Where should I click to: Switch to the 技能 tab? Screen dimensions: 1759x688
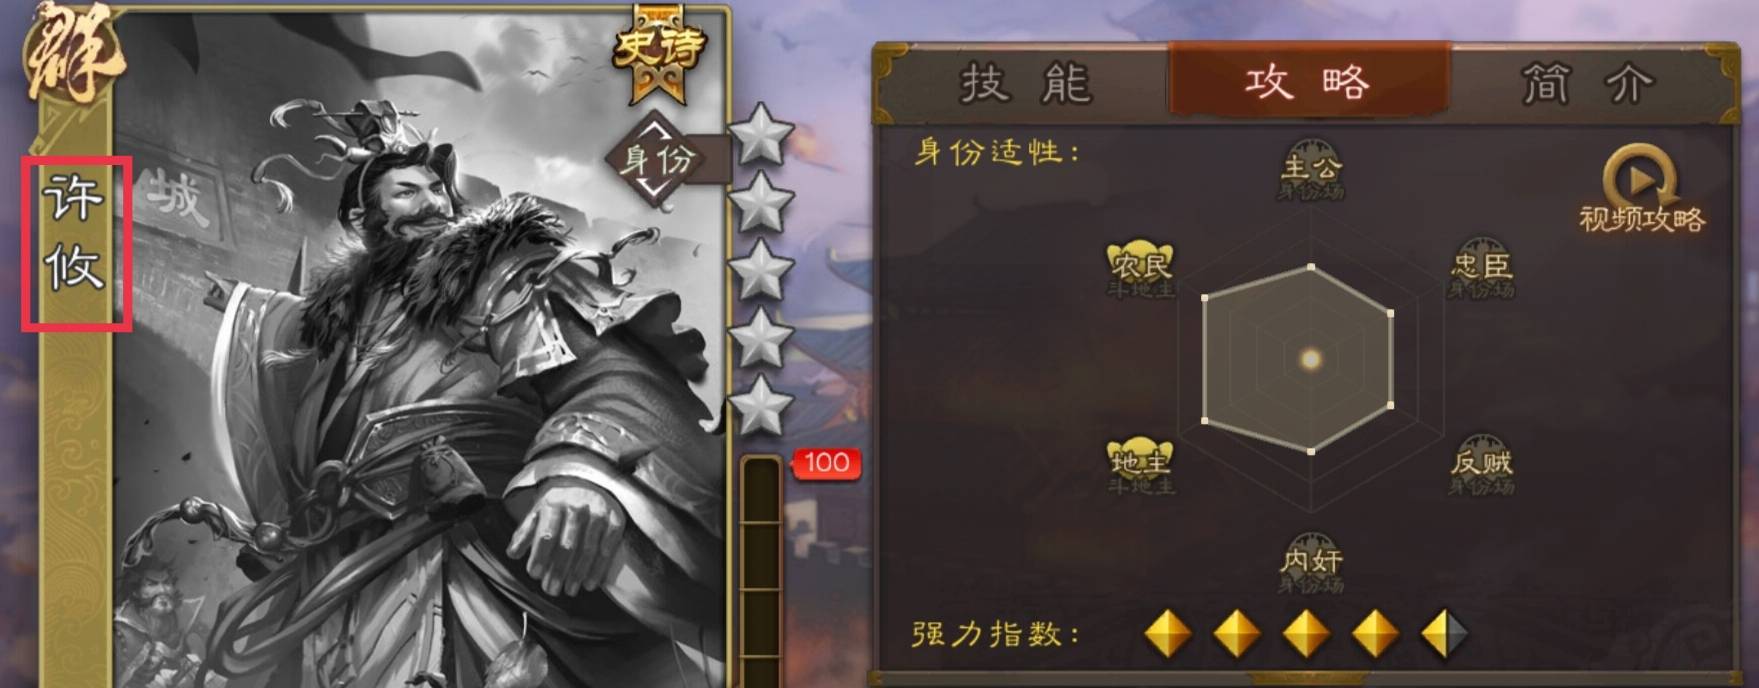1025,82
